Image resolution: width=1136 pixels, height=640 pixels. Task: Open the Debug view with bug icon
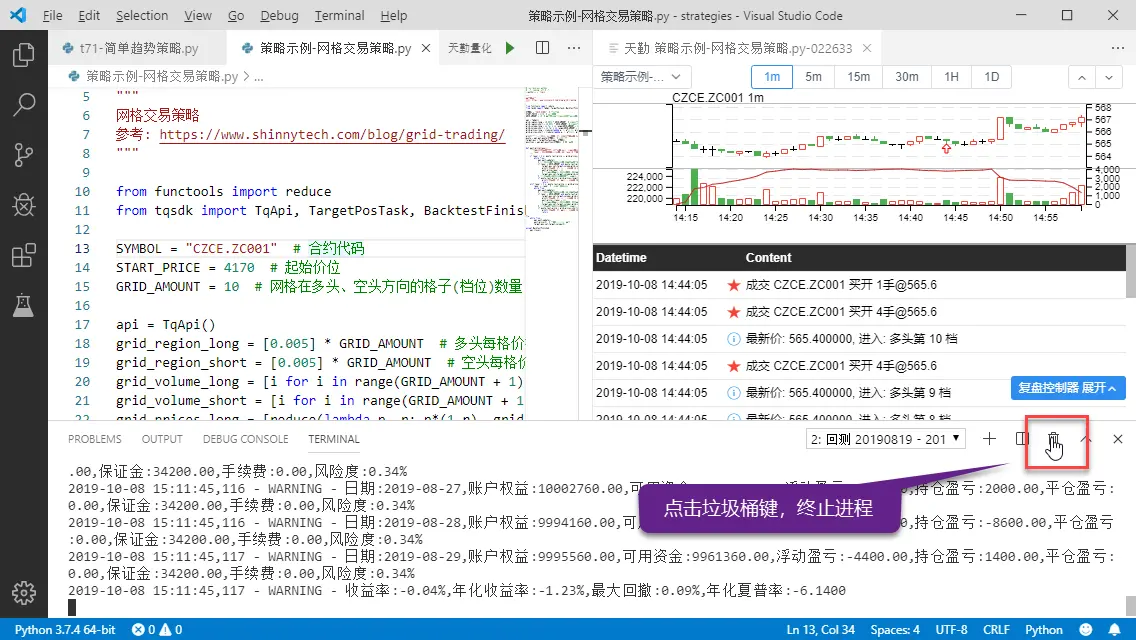click(x=24, y=205)
